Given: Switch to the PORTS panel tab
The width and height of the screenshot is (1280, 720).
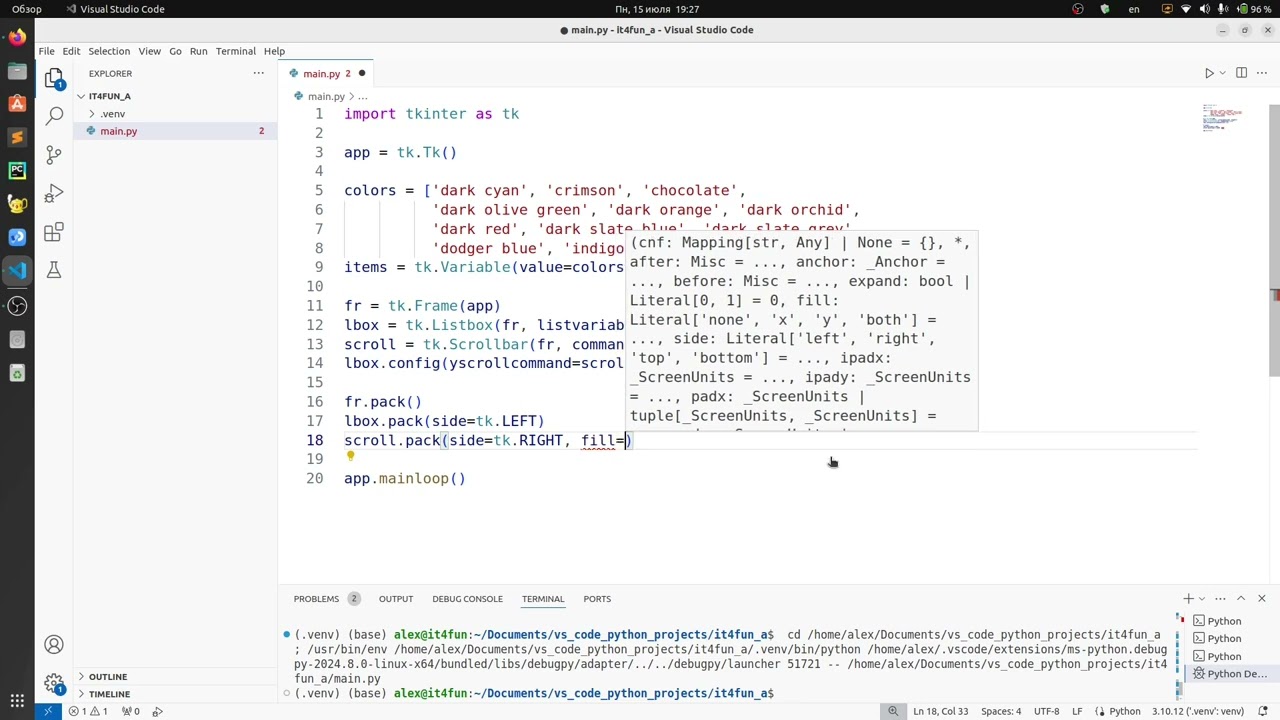Looking at the screenshot, I should tap(597, 599).
